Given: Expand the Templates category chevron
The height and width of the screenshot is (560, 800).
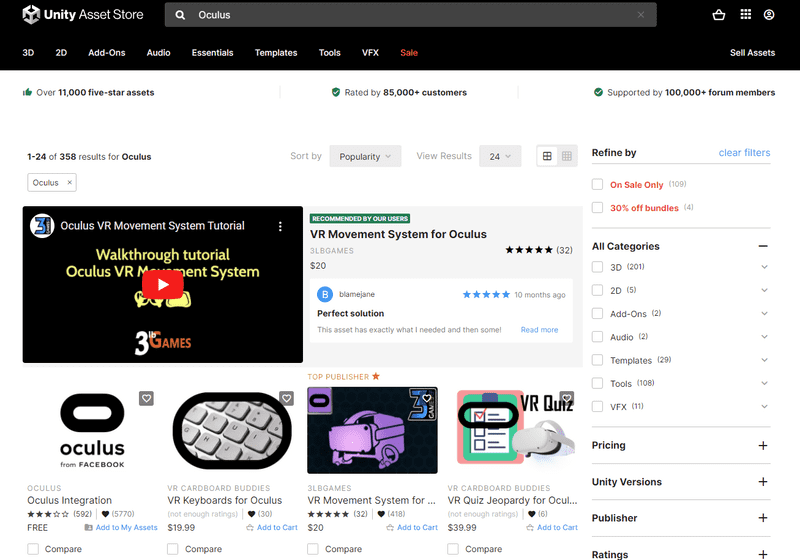Looking at the screenshot, I should [x=764, y=360].
